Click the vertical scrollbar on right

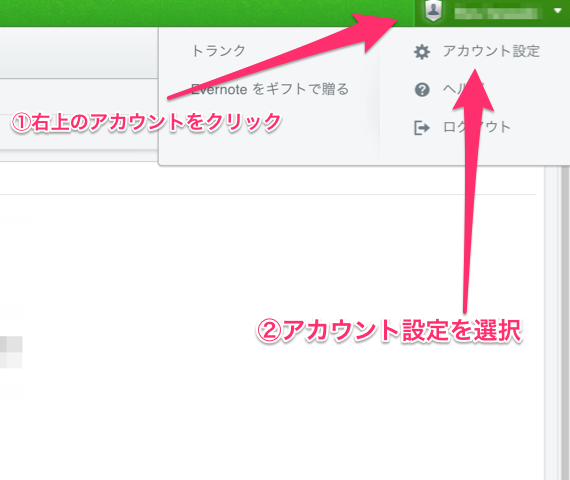(x=565, y=323)
